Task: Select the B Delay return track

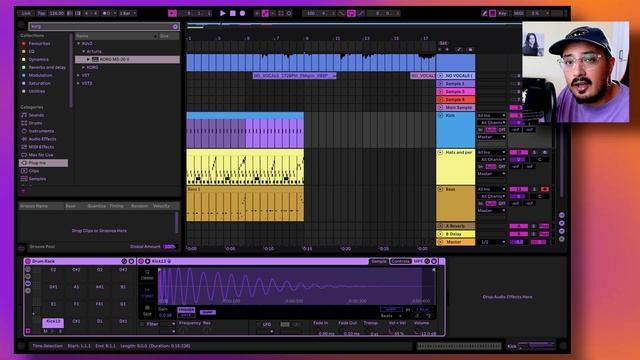Action: click(x=456, y=234)
